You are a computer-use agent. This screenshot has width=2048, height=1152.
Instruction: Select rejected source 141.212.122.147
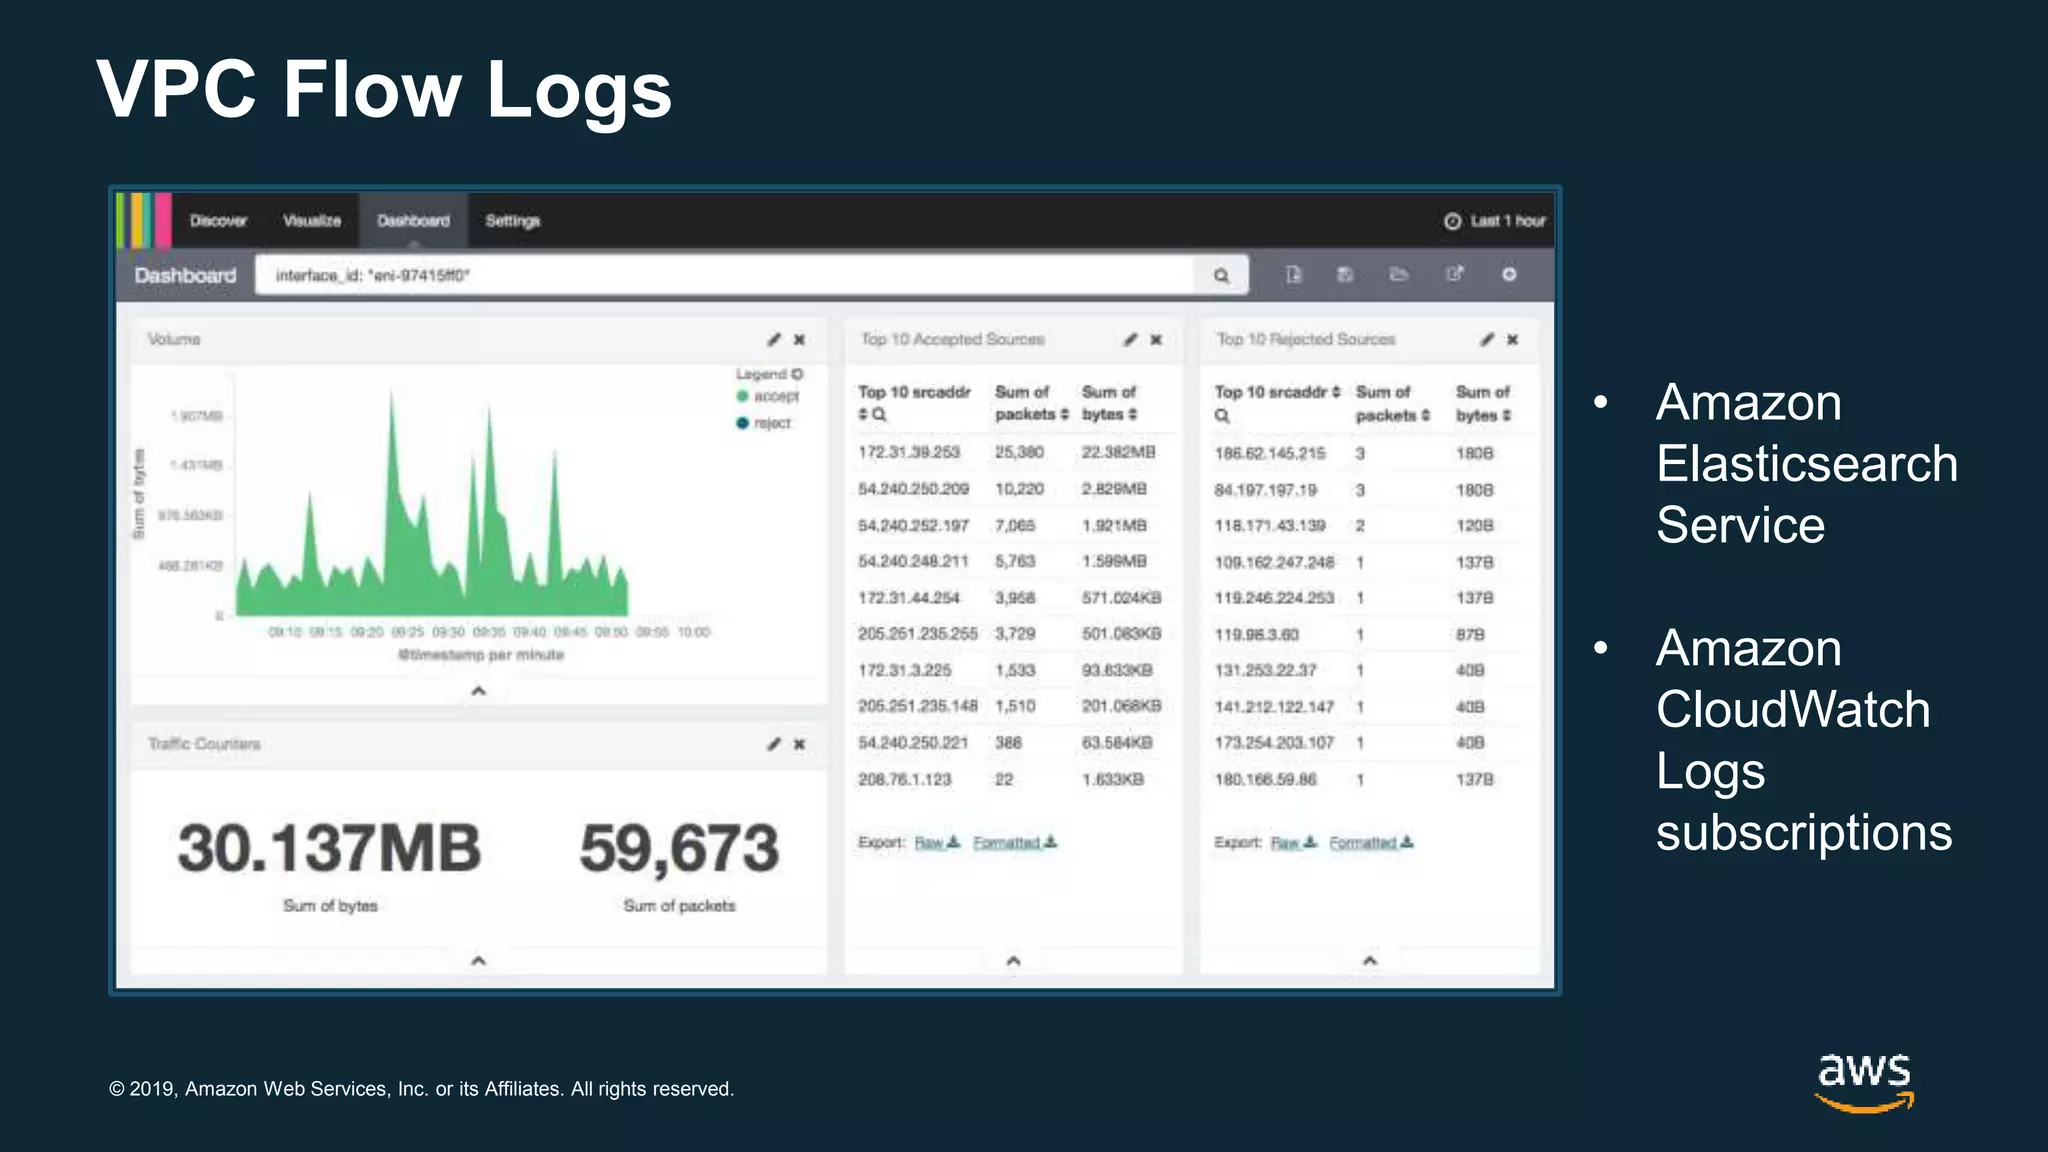[1274, 707]
